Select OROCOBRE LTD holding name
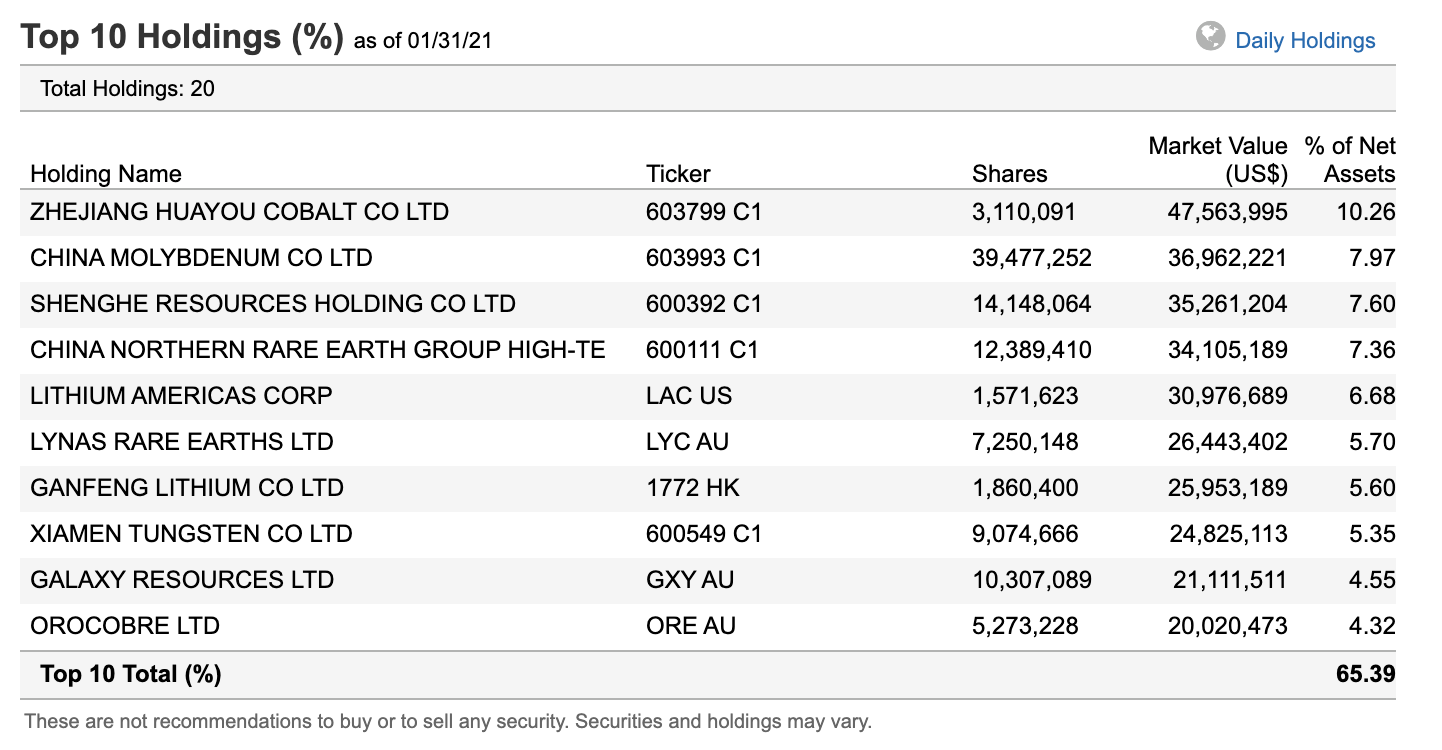Screen dimensions: 1442x750 125,626
